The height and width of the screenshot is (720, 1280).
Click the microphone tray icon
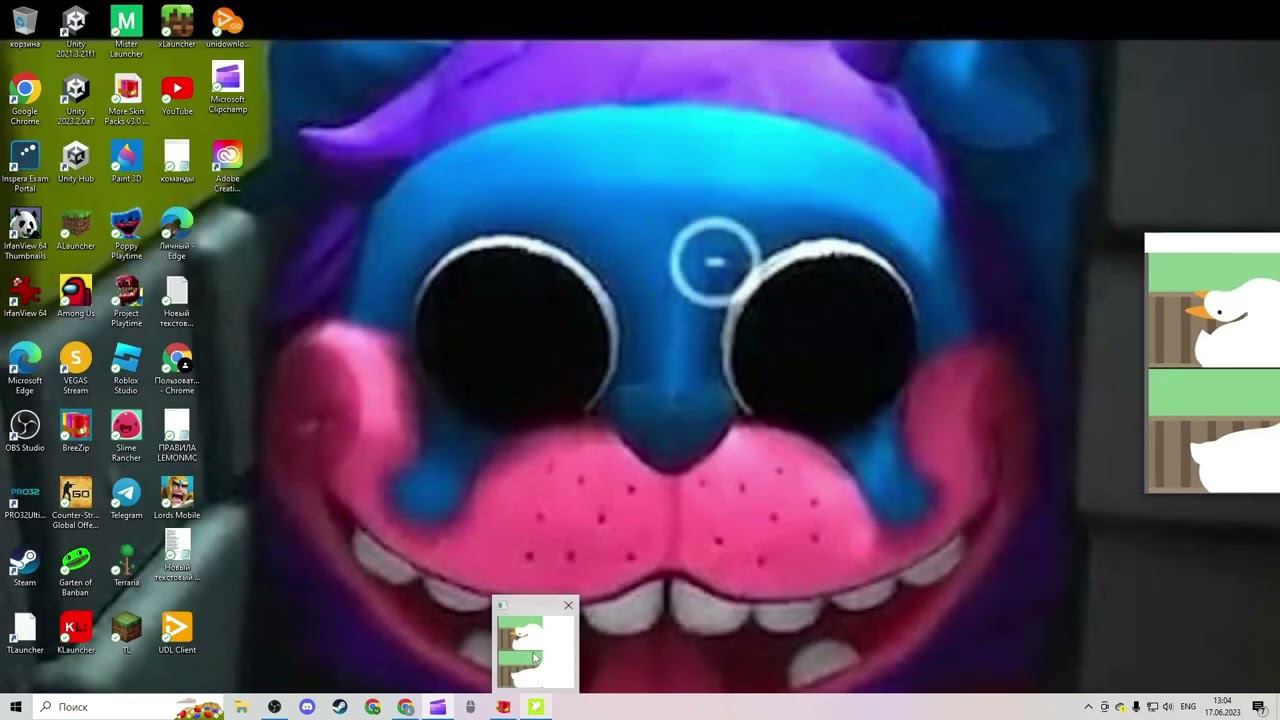point(1136,707)
